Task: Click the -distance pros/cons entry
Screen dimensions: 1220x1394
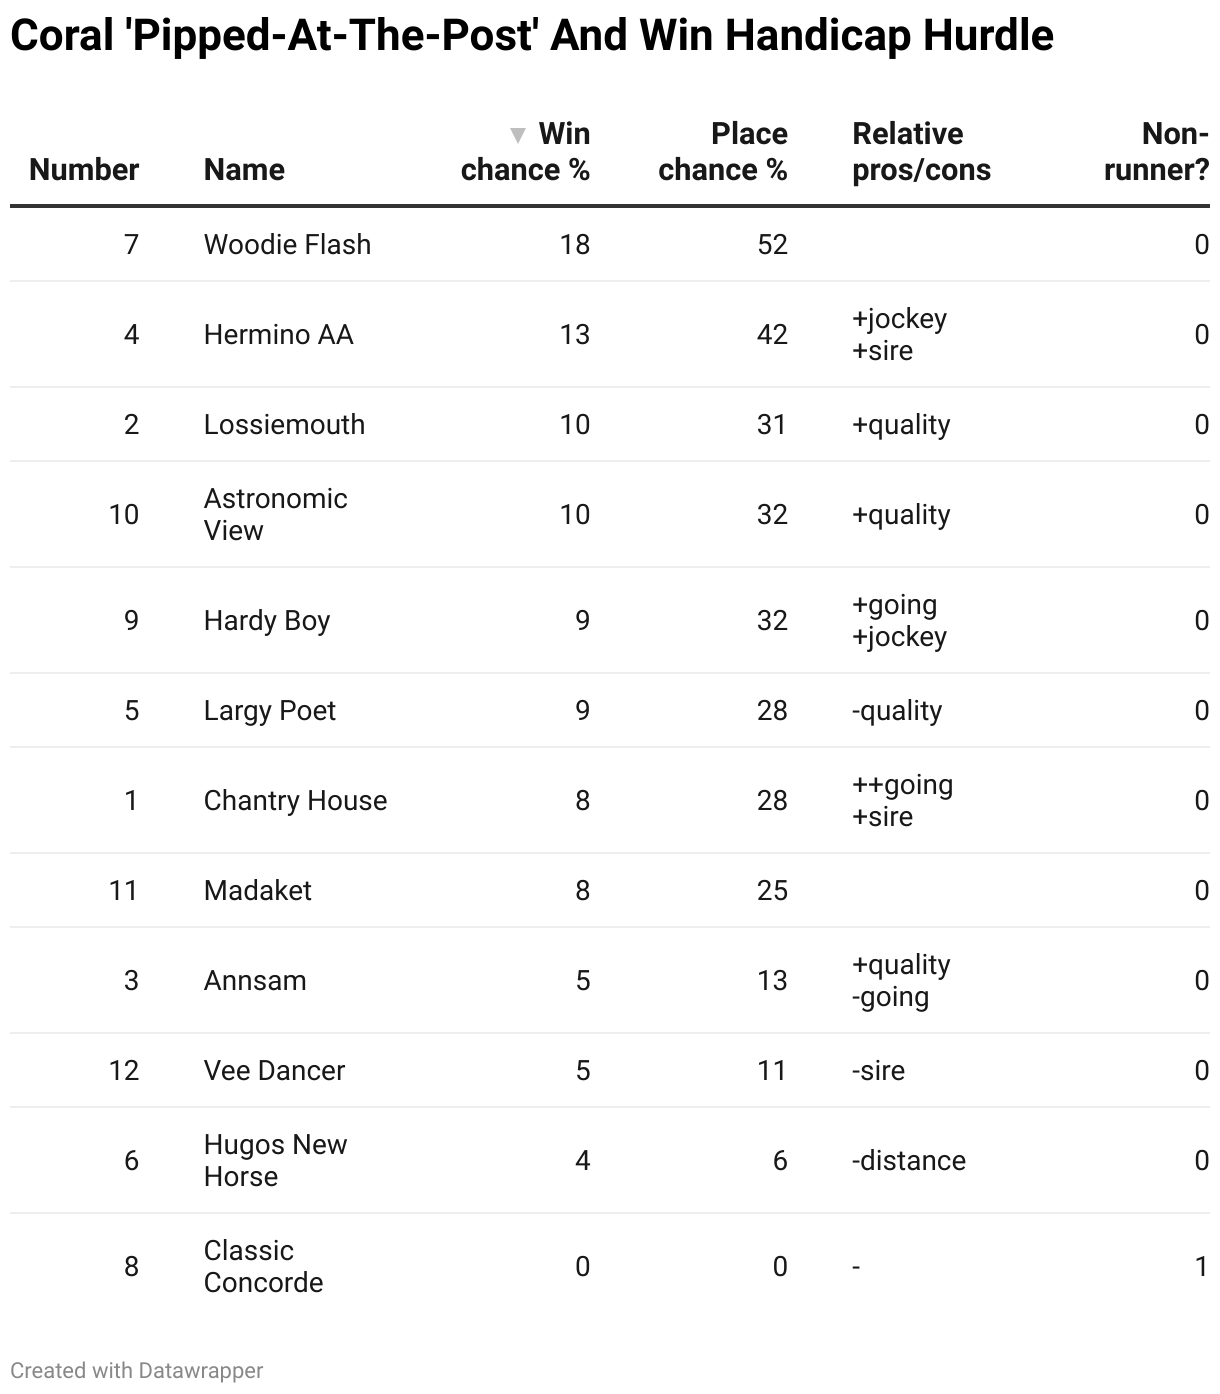Action: pyautogui.click(x=908, y=1161)
